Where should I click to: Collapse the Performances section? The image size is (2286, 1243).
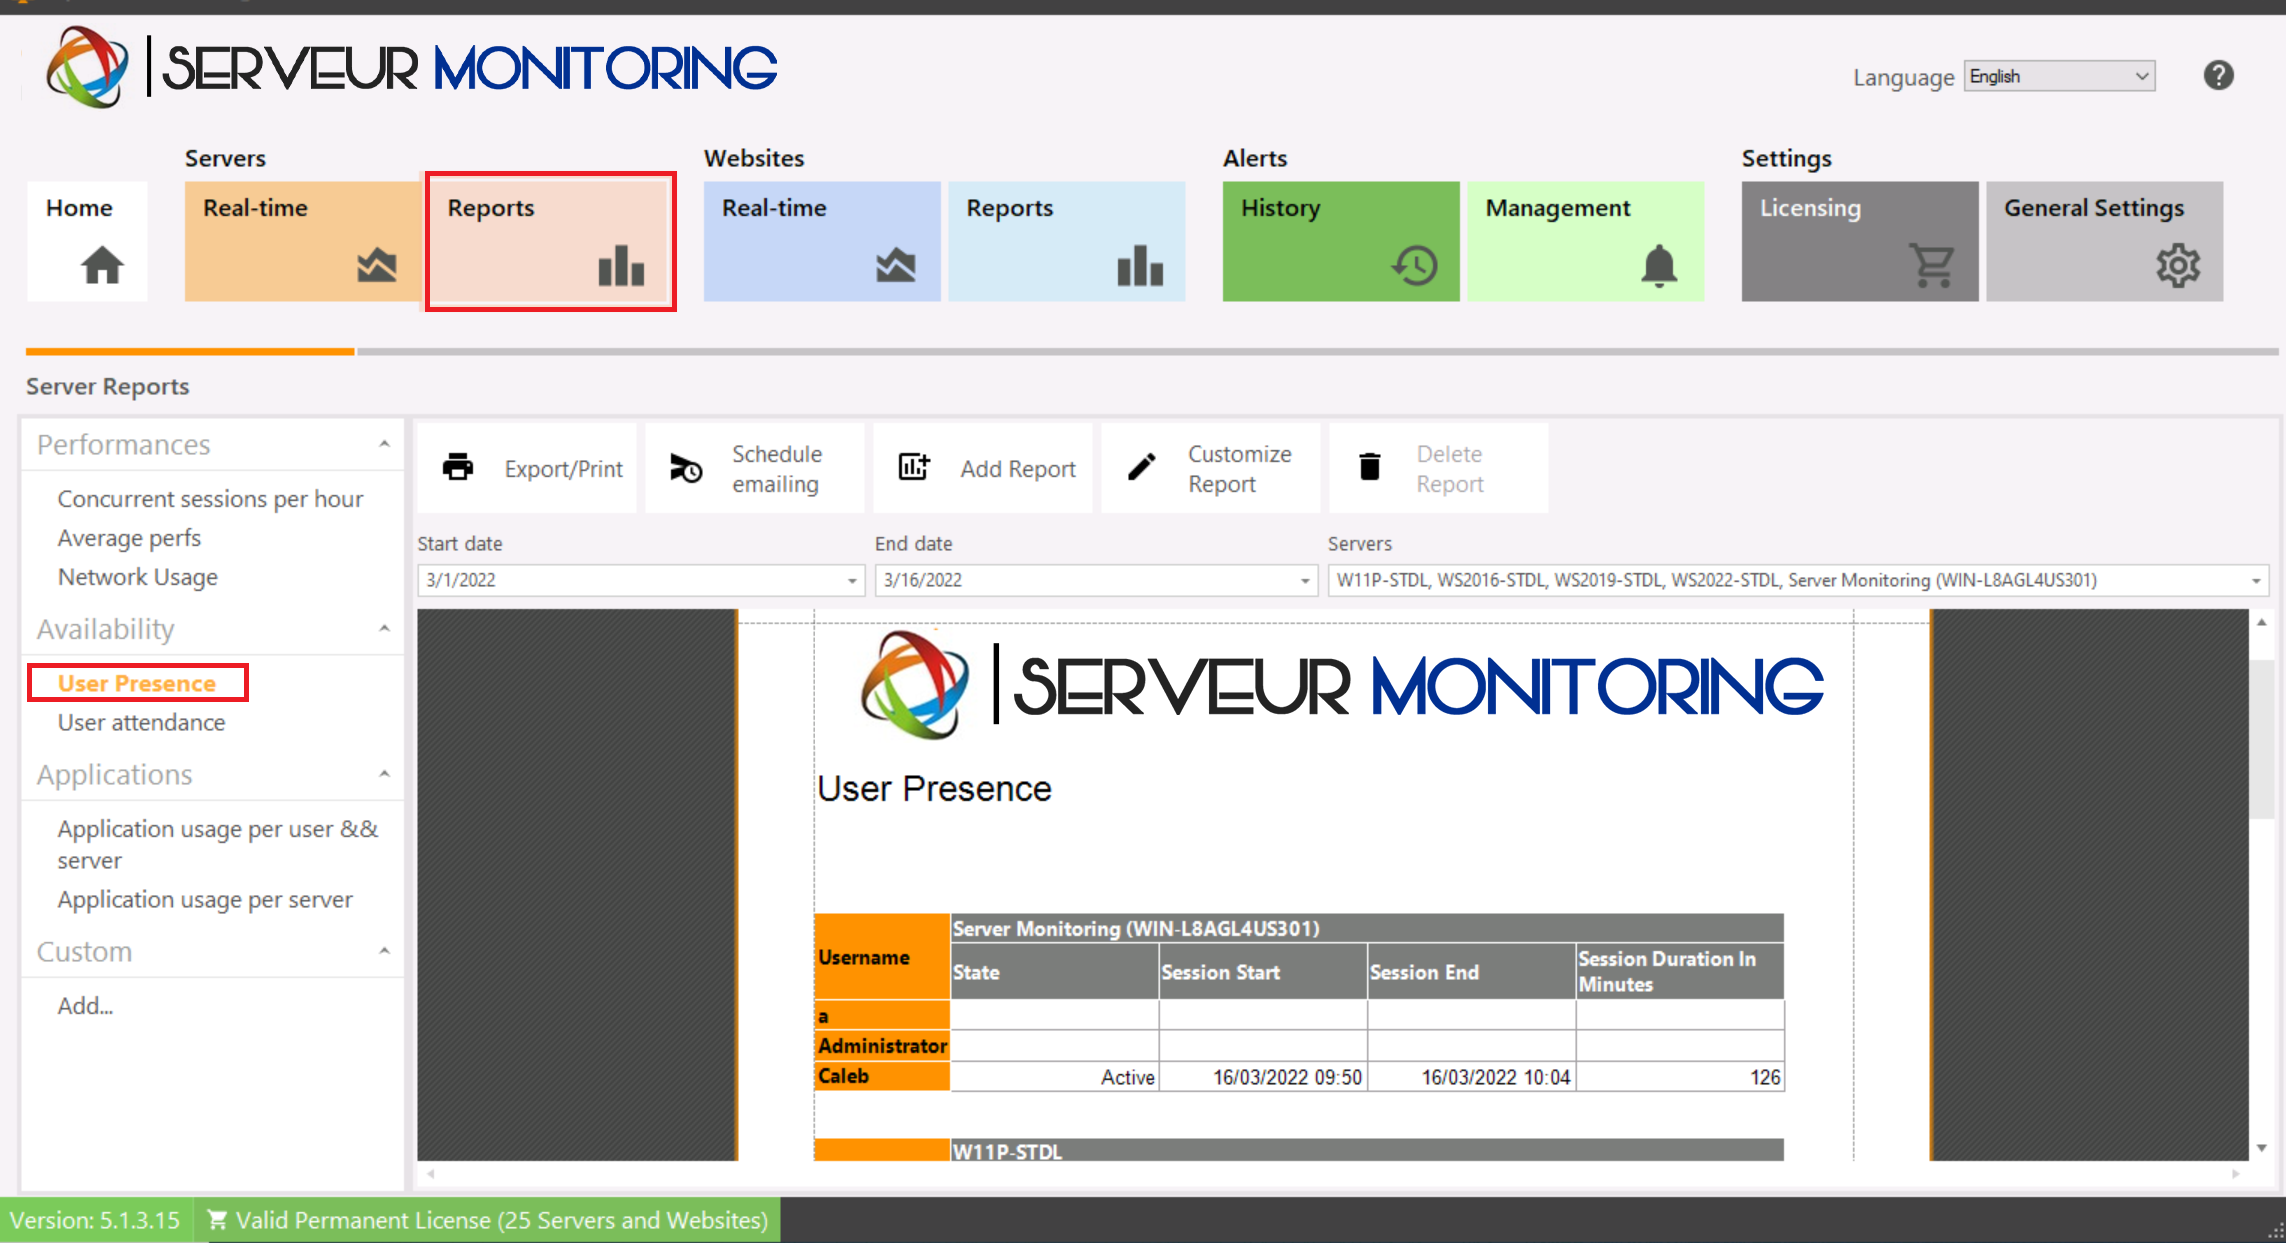[384, 444]
